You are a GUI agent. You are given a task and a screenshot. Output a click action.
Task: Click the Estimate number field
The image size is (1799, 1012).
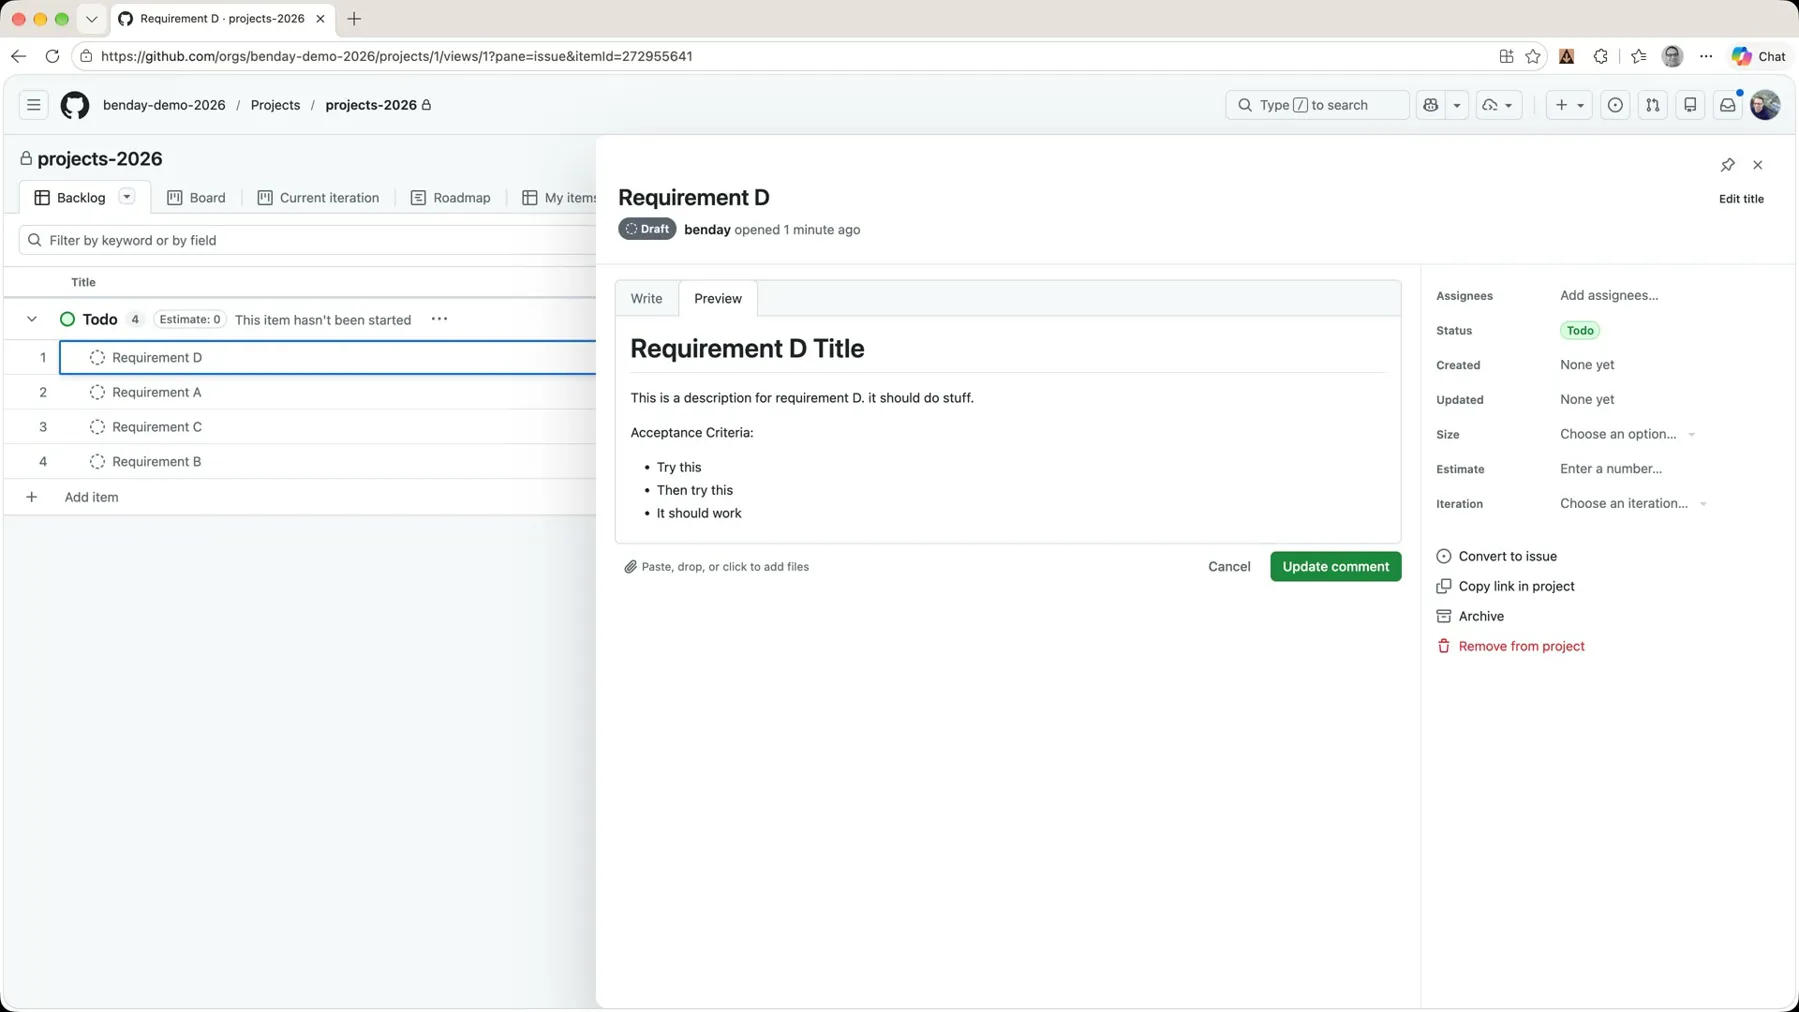1611,469
